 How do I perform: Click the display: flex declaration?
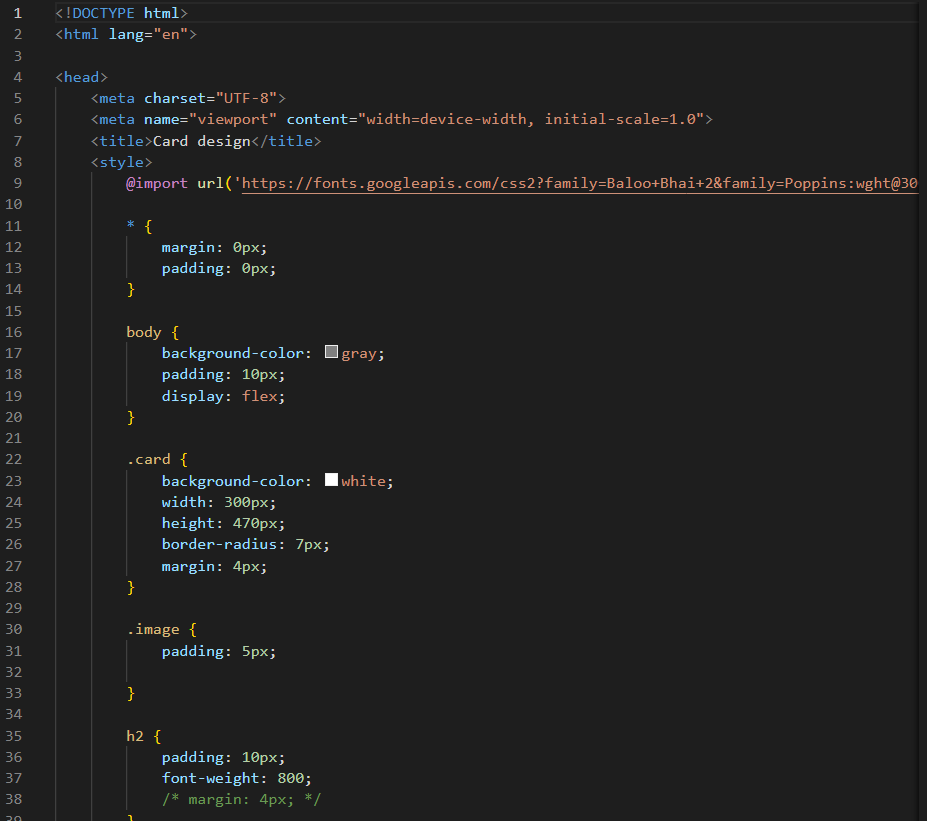point(223,396)
